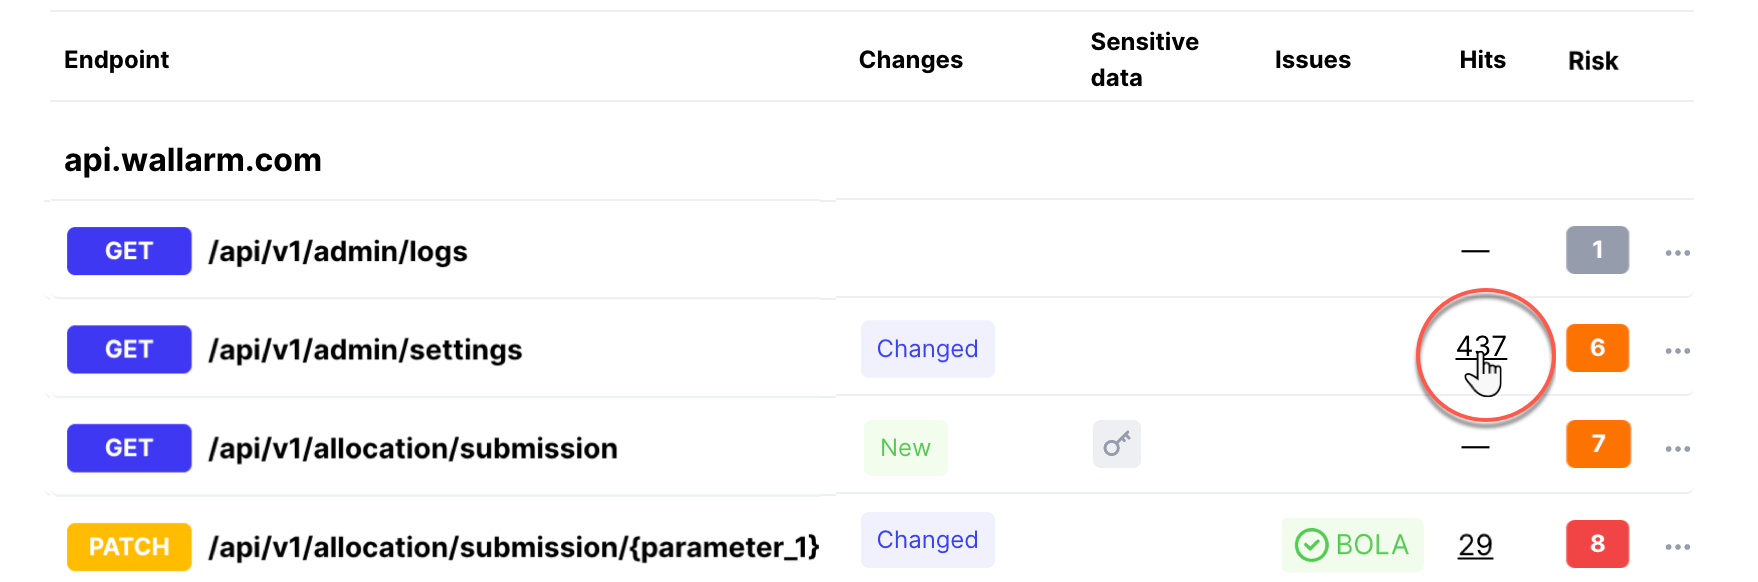The width and height of the screenshot is (1758, 582).
Task: Click the GET badge for /api/v1/admin/logs
Action: click(x=128, y=251)
